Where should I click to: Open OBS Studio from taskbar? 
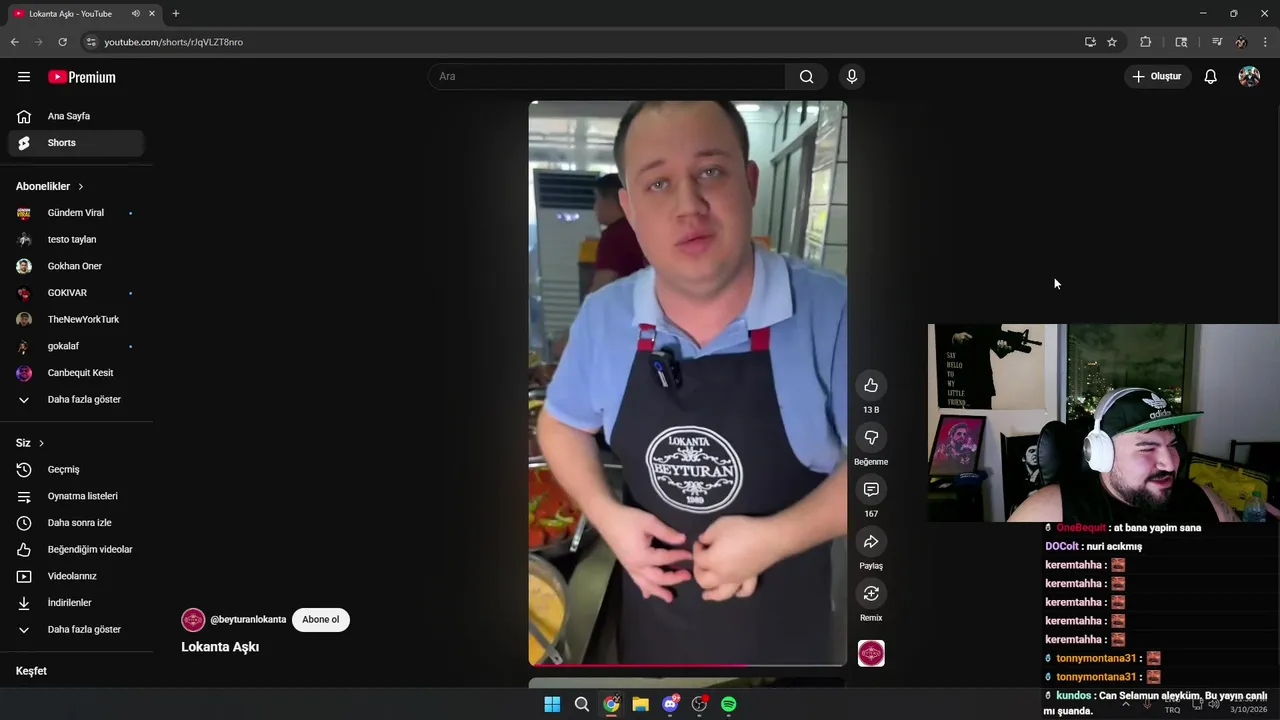699,704
